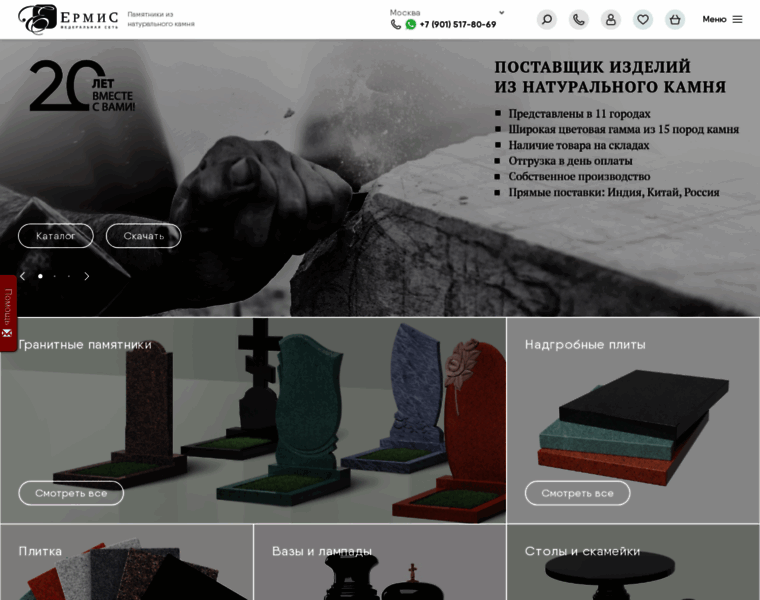Click the 20 лет вместе с вами emblem
This screenshot has width=760, height=600.
82,86
